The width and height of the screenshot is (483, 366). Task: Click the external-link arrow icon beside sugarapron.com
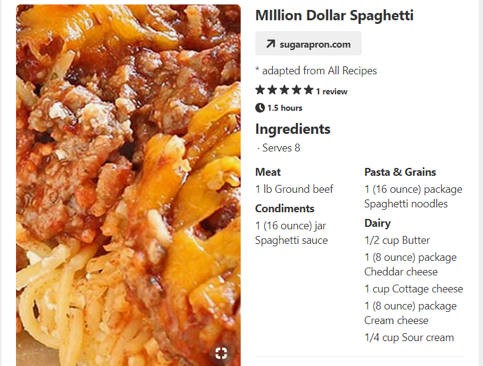coord(270,44)
